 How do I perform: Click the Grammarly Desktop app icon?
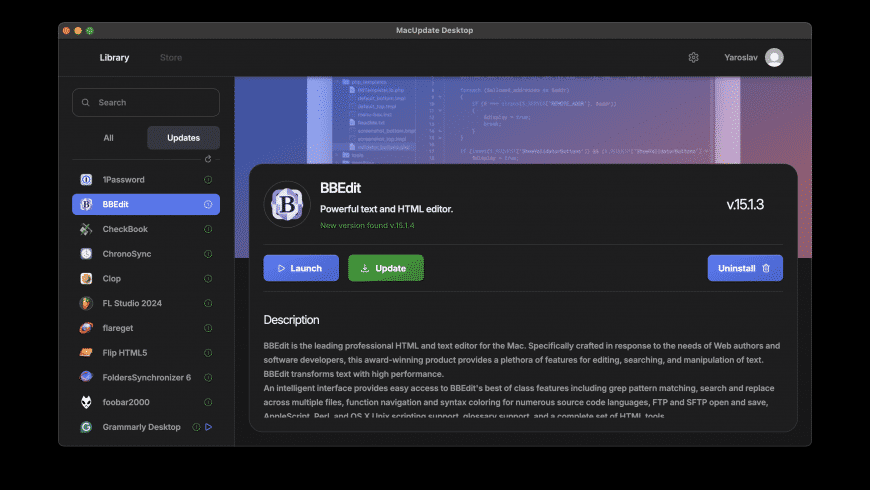click(86, 427)
